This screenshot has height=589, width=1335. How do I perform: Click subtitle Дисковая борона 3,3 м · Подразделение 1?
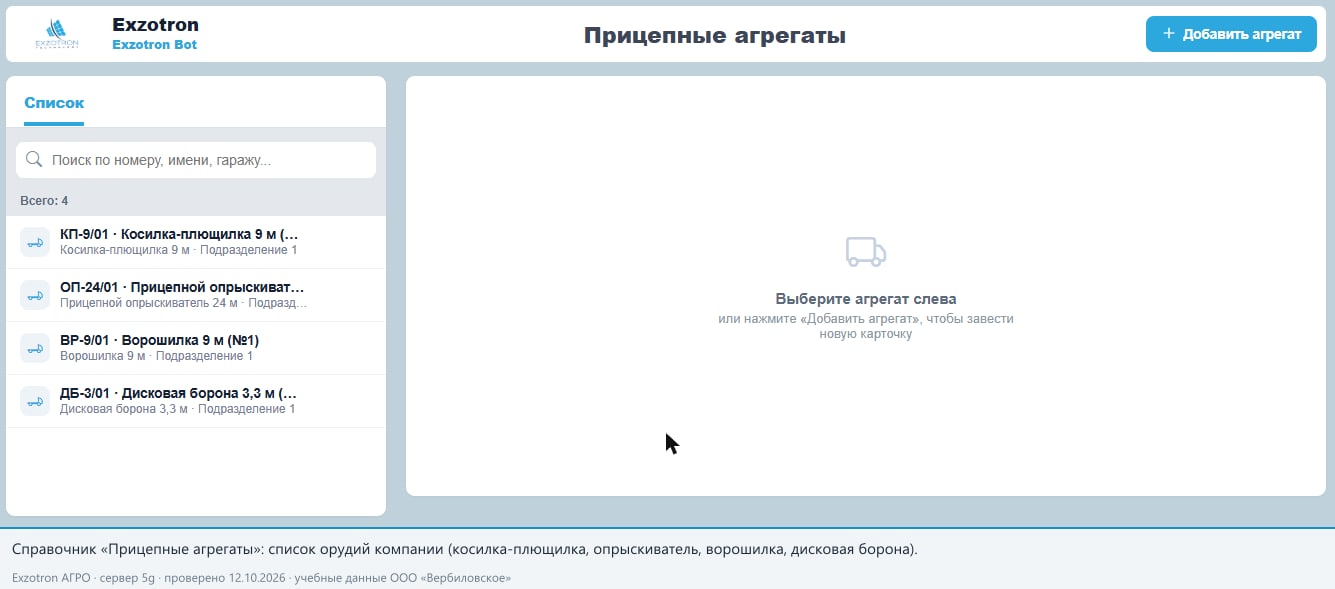[x=178, y=409]
